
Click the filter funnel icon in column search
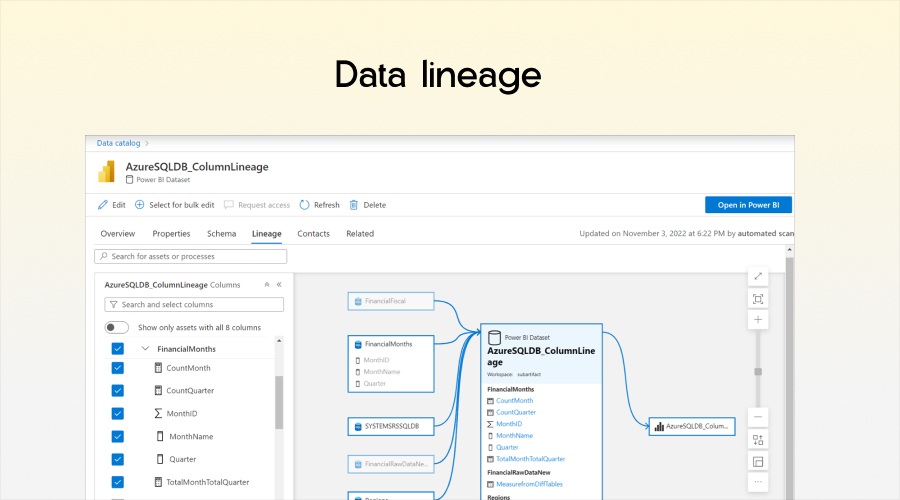[x=114, y=304]
